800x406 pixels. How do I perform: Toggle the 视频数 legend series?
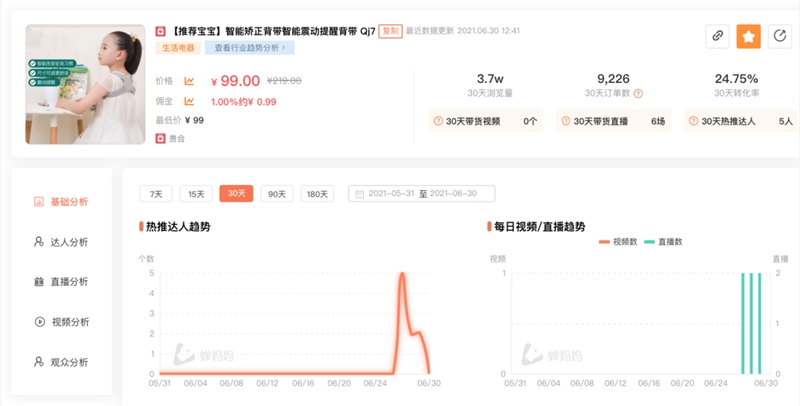pyautogui.click(x=618, y=242)
